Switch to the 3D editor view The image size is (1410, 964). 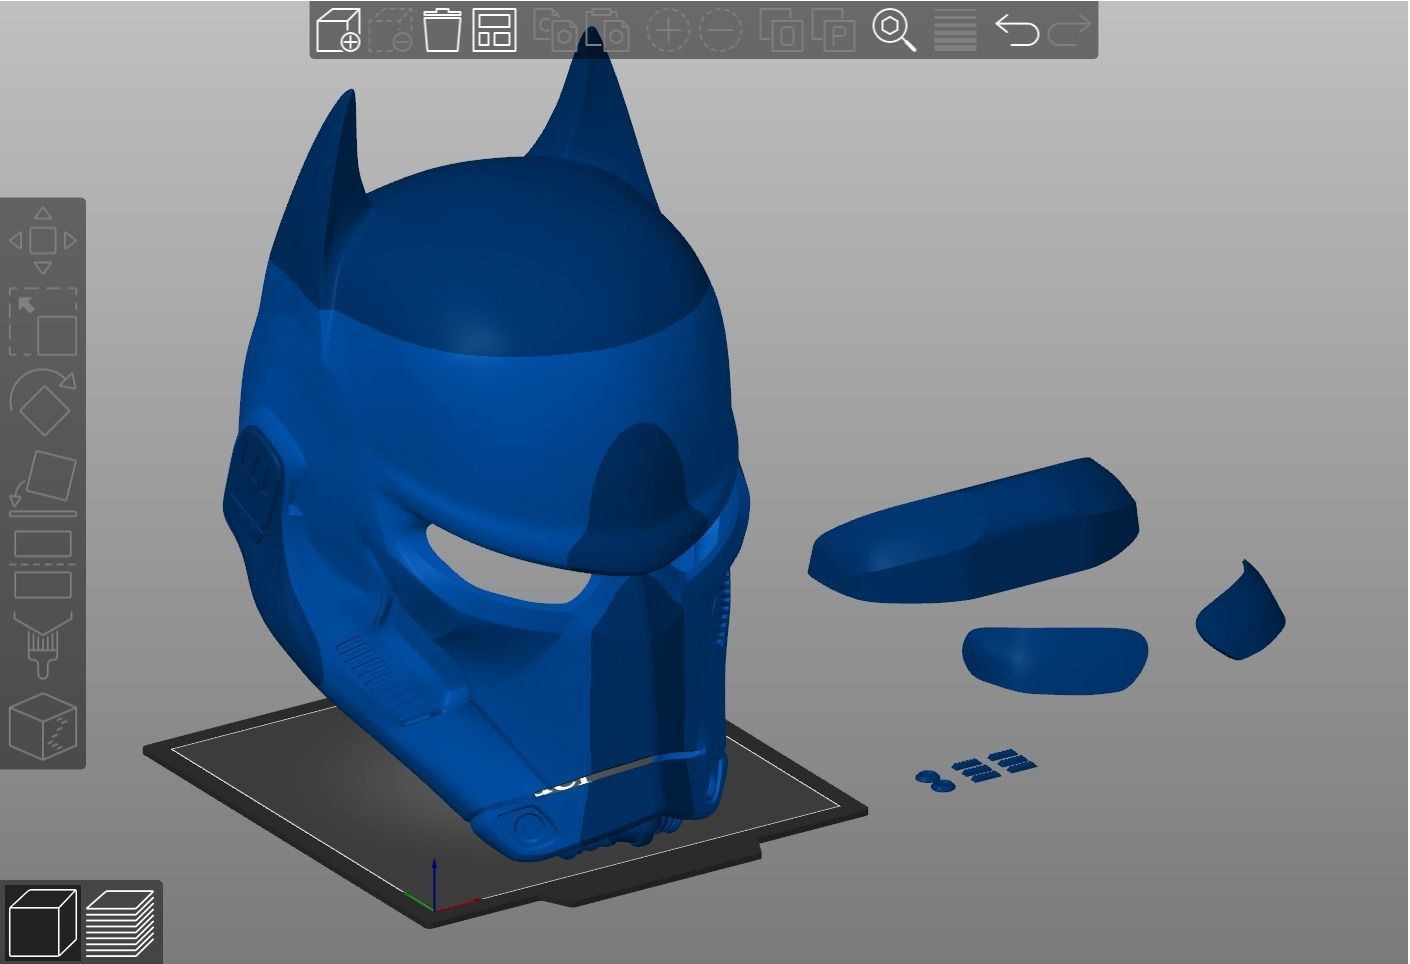point(42,922)
